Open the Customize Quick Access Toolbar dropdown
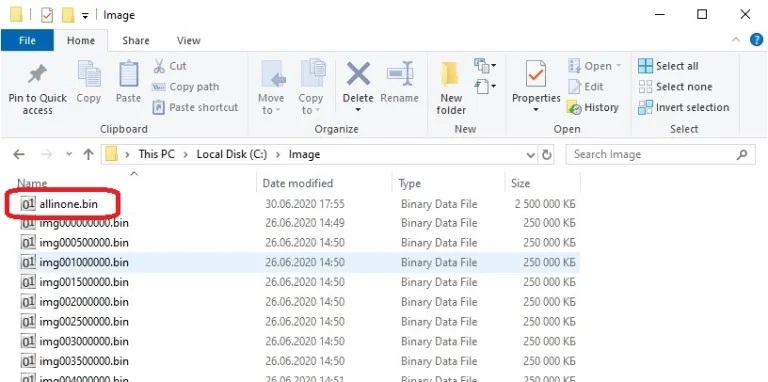The width and height of the screenshot is (768, 382). (x=85, y=16)
